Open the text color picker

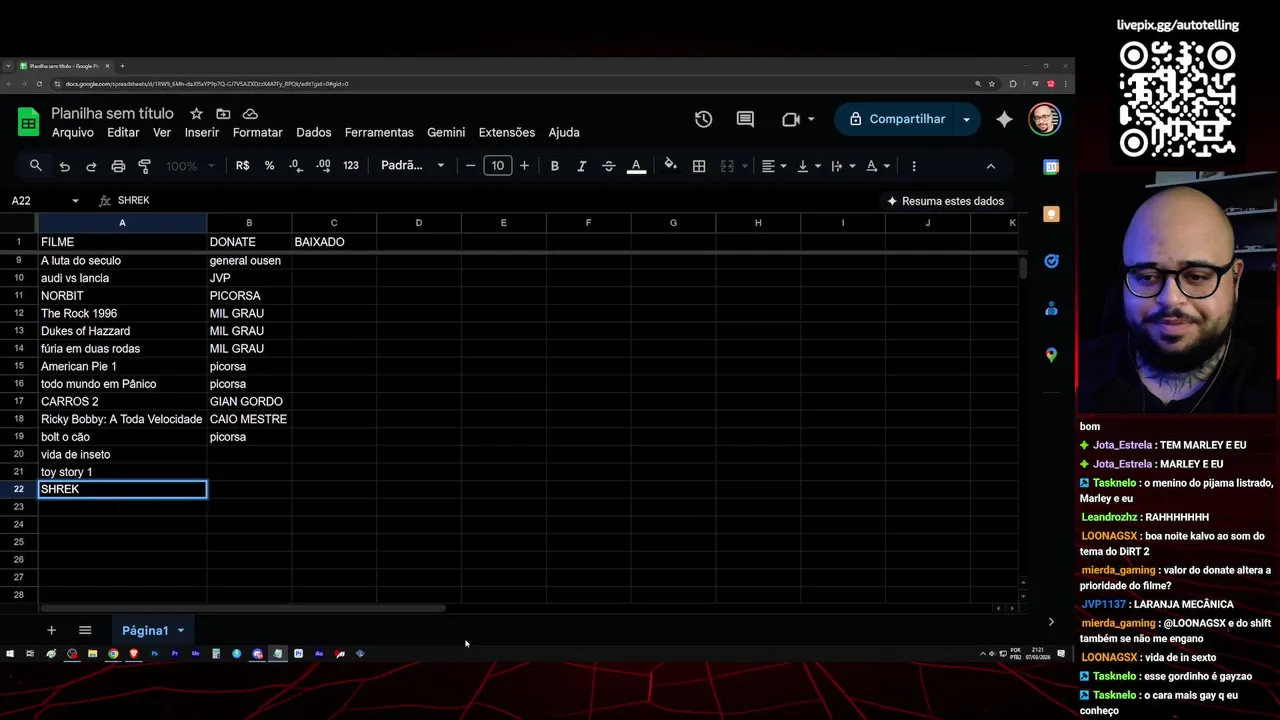(636, 166)
